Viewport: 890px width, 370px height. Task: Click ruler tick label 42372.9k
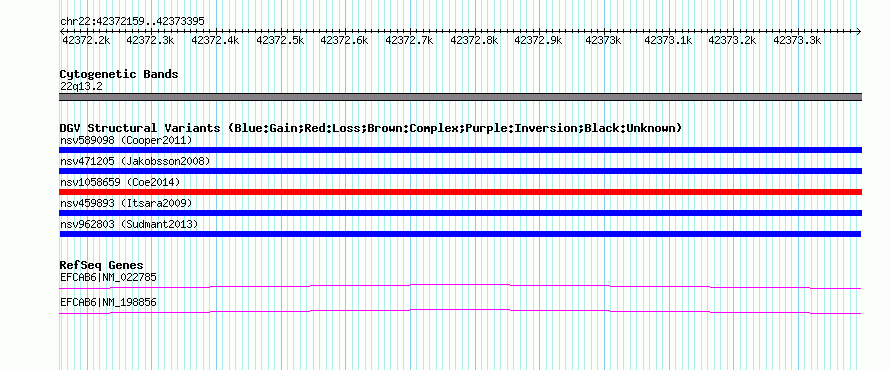coord(538,40)
